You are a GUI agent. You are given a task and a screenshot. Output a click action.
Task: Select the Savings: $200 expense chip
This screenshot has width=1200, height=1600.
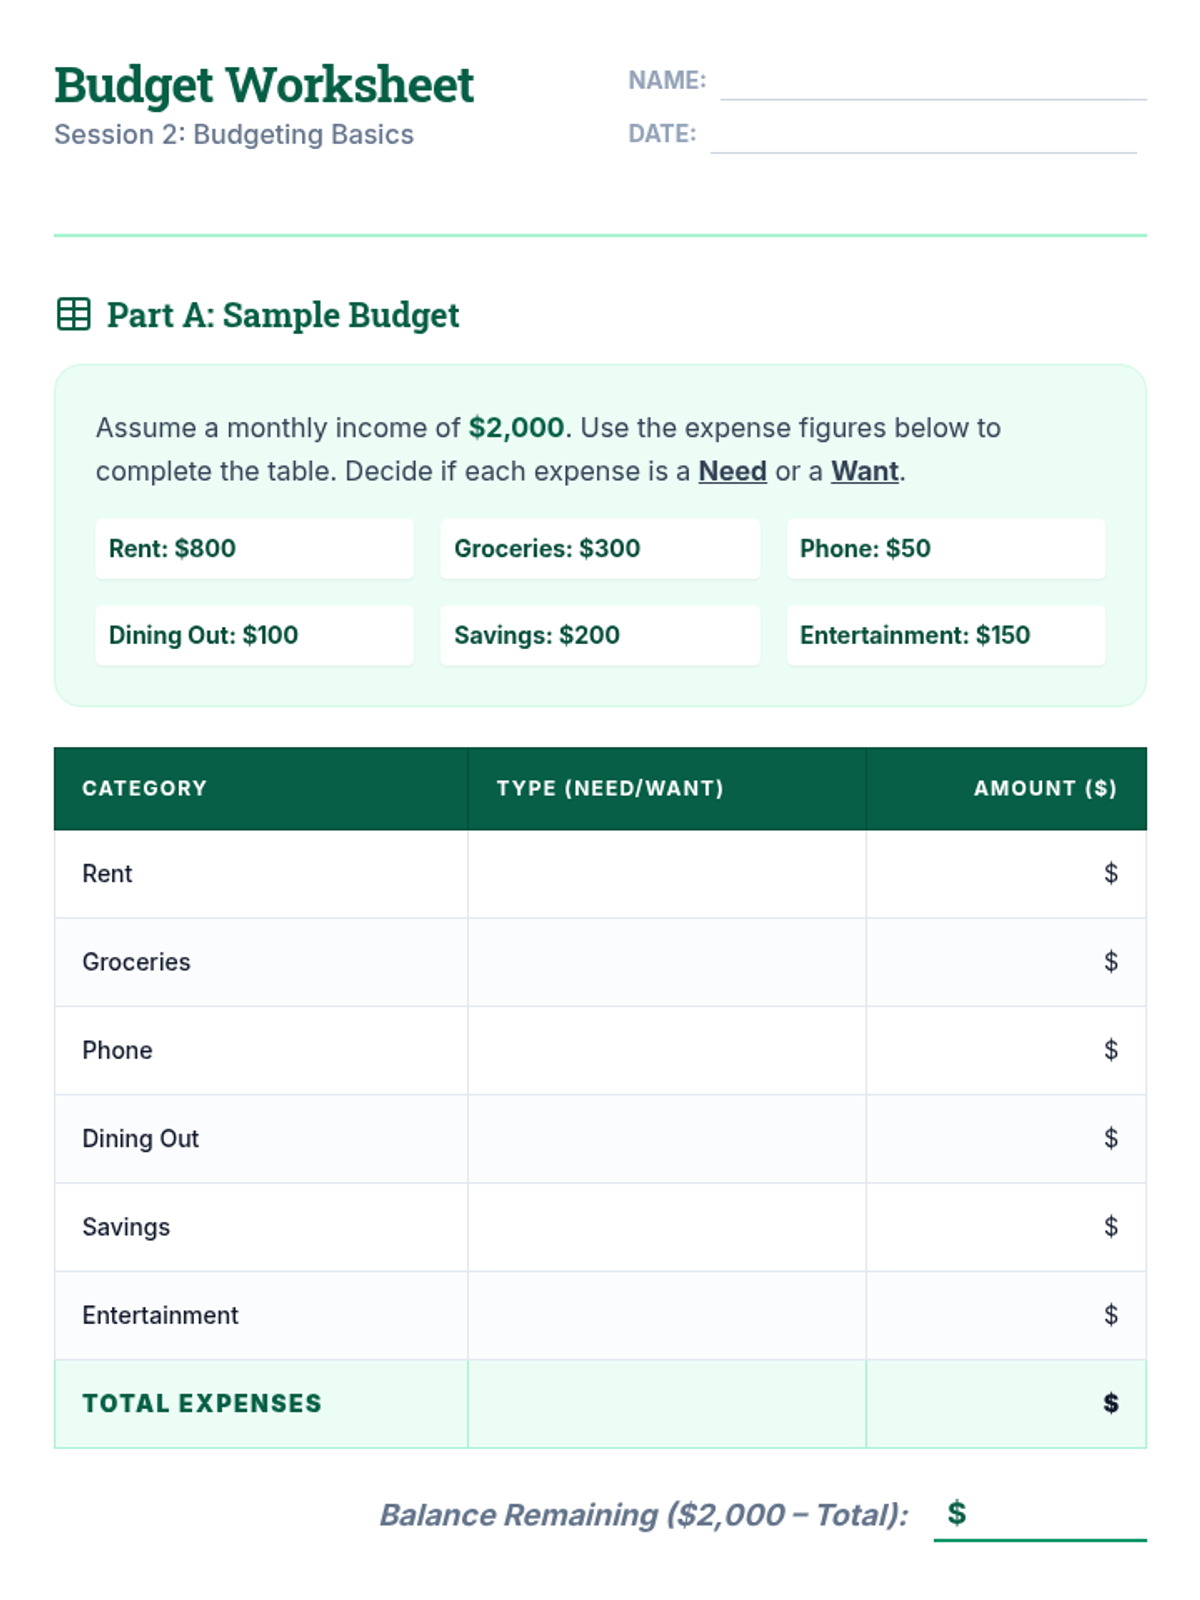pyautogui.click(x=599, y=635)
